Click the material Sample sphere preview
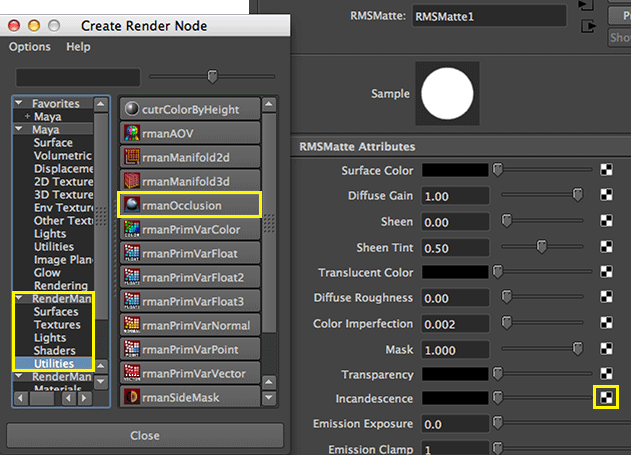631x455 pixels. click(x=447, y=93)
